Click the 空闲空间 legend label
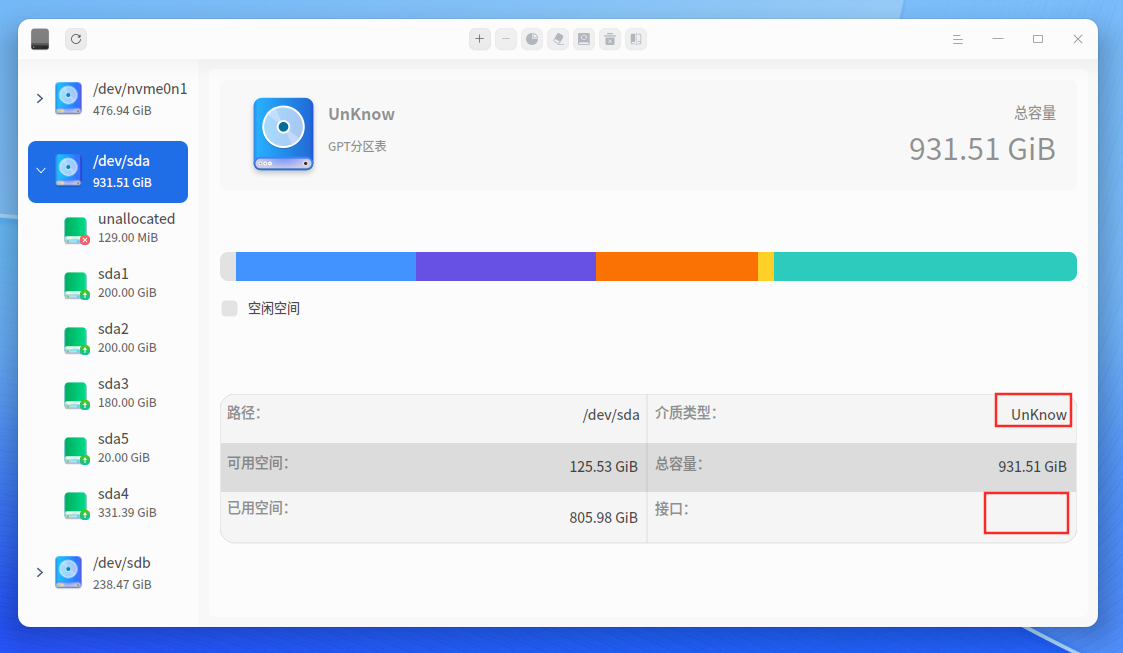Screen dimensions: 1123x653 point(274,309)
